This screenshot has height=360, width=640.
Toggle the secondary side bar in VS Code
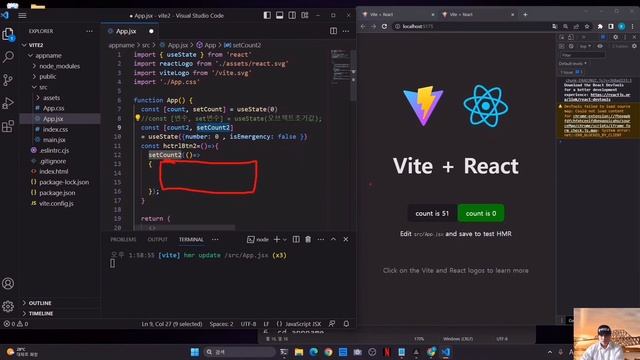[x=292, y=16]
